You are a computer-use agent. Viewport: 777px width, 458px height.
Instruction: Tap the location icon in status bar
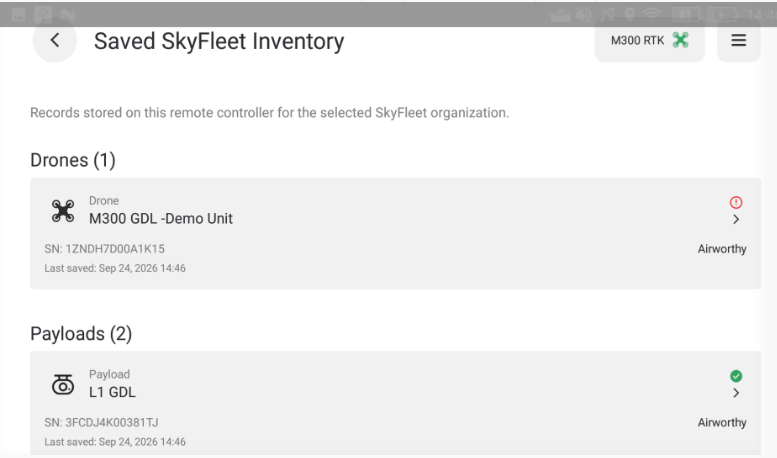[630, 14]
